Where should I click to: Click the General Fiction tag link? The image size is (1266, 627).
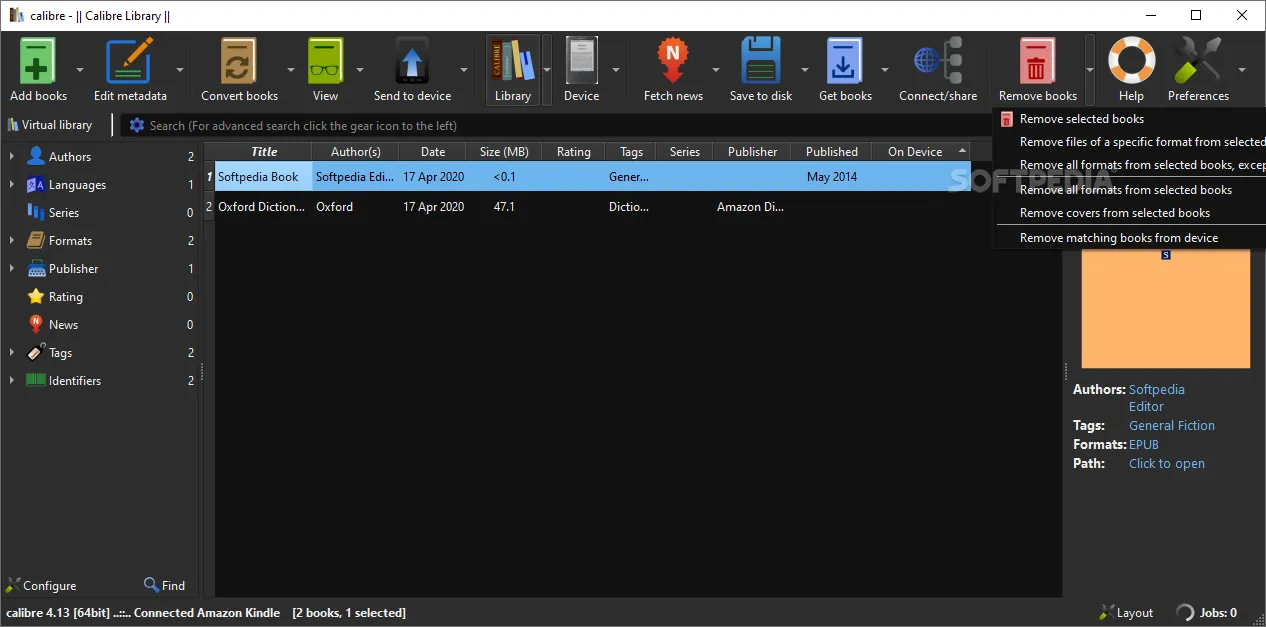coord(1172,425)
